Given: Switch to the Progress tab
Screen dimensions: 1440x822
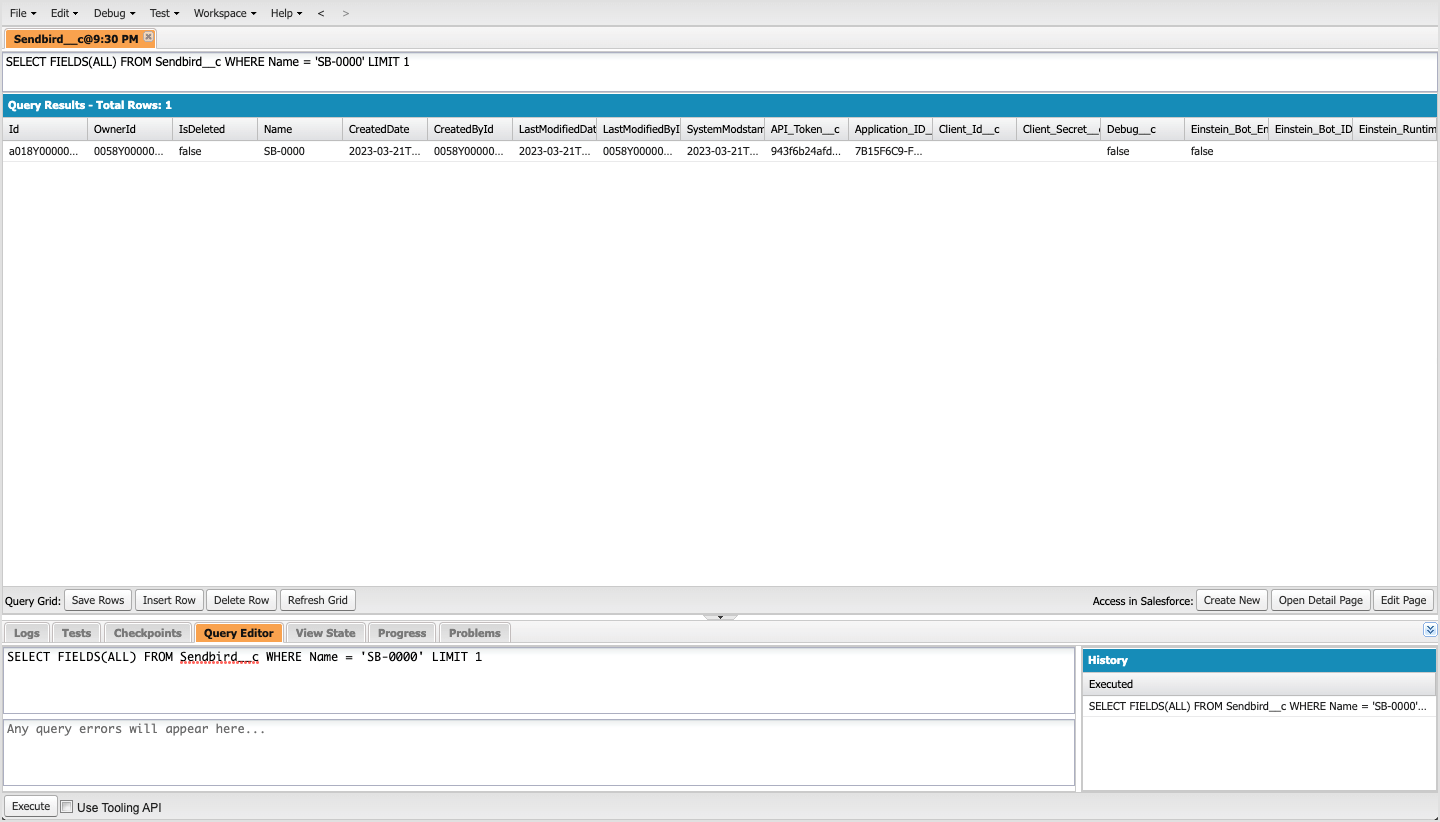Looking at the screenshot, I should point(402,633).
